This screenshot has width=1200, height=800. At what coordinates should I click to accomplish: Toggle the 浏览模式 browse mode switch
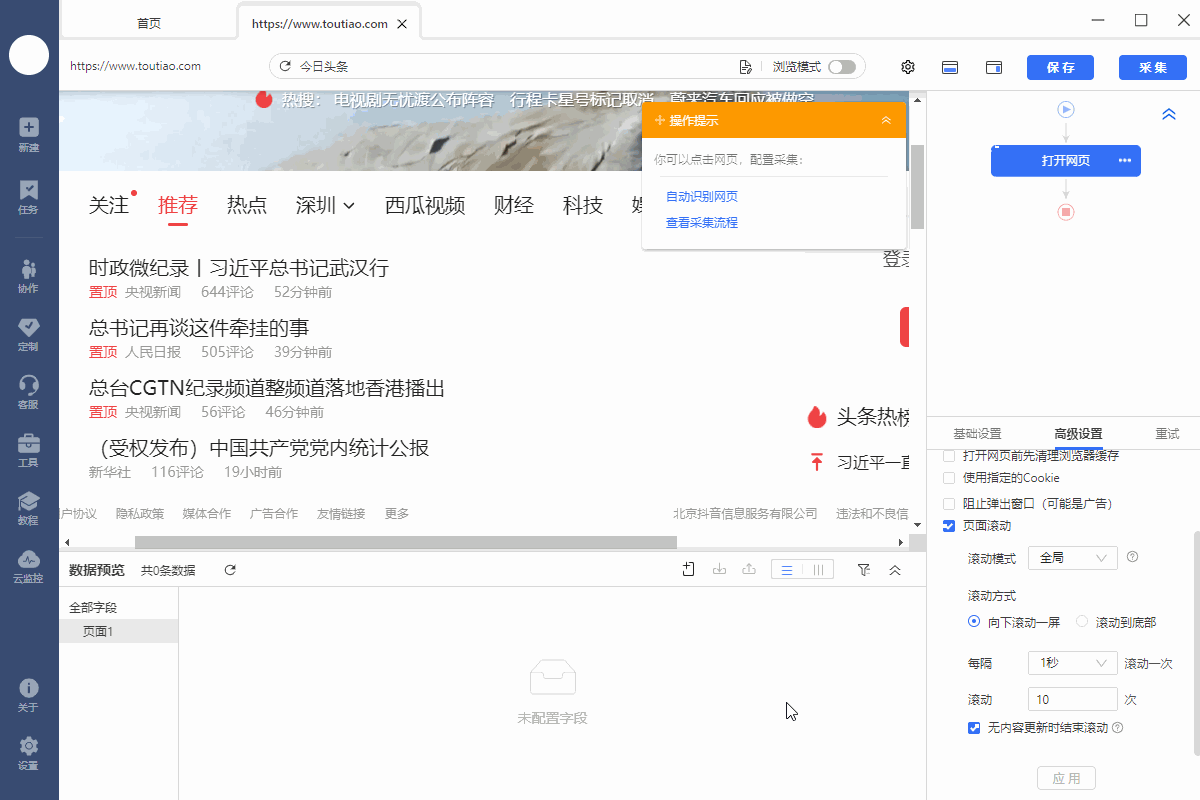pyautogui.click(x=842, y=67)
